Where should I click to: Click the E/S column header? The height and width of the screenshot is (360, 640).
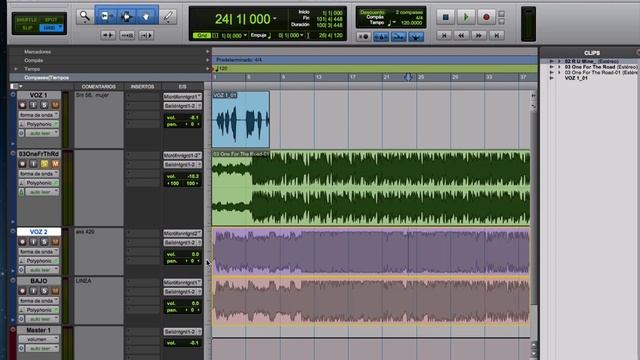182,87
